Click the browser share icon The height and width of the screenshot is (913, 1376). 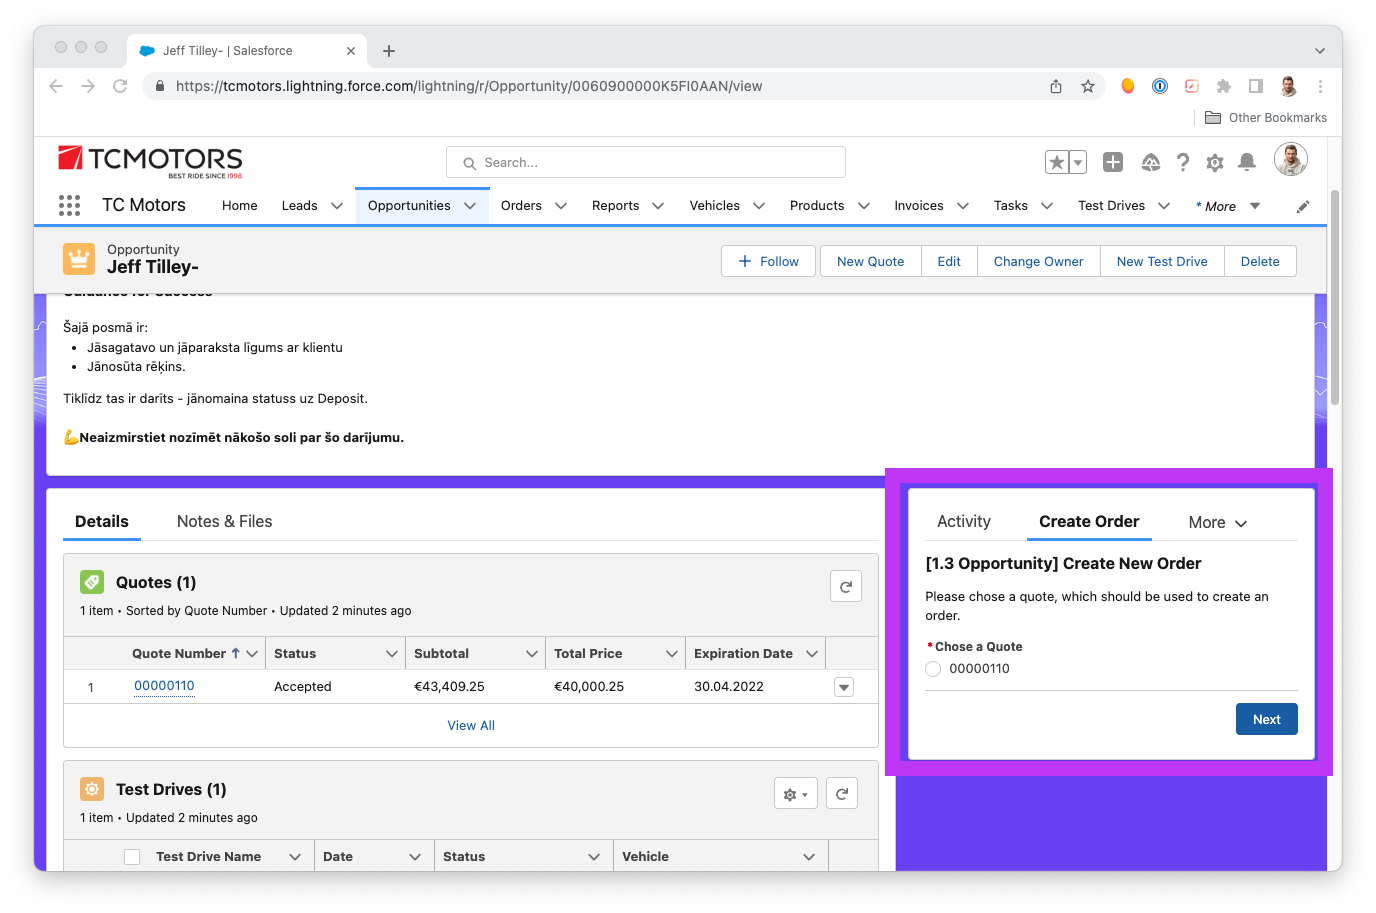coord(1056,86)
